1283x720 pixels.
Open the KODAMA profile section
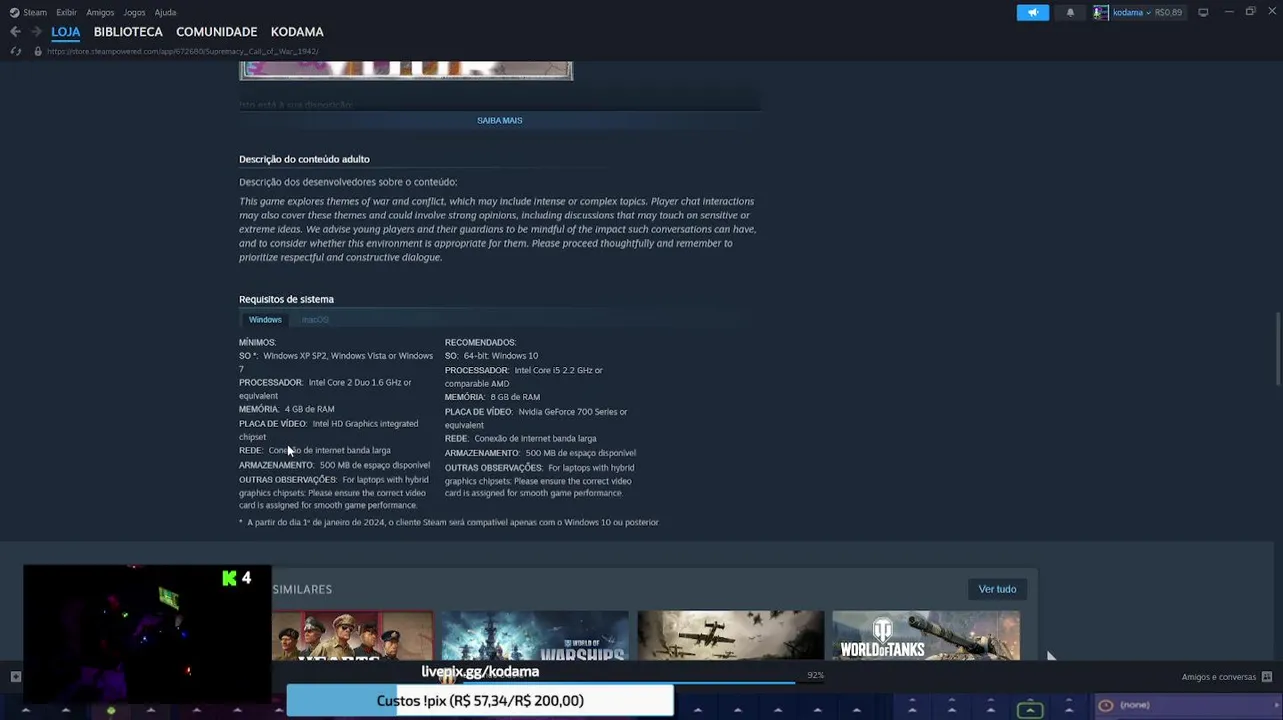pos(297,32)
